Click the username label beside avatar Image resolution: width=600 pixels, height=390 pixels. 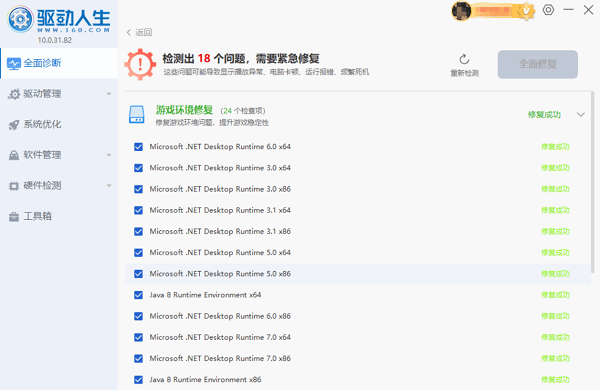point(494,11)
